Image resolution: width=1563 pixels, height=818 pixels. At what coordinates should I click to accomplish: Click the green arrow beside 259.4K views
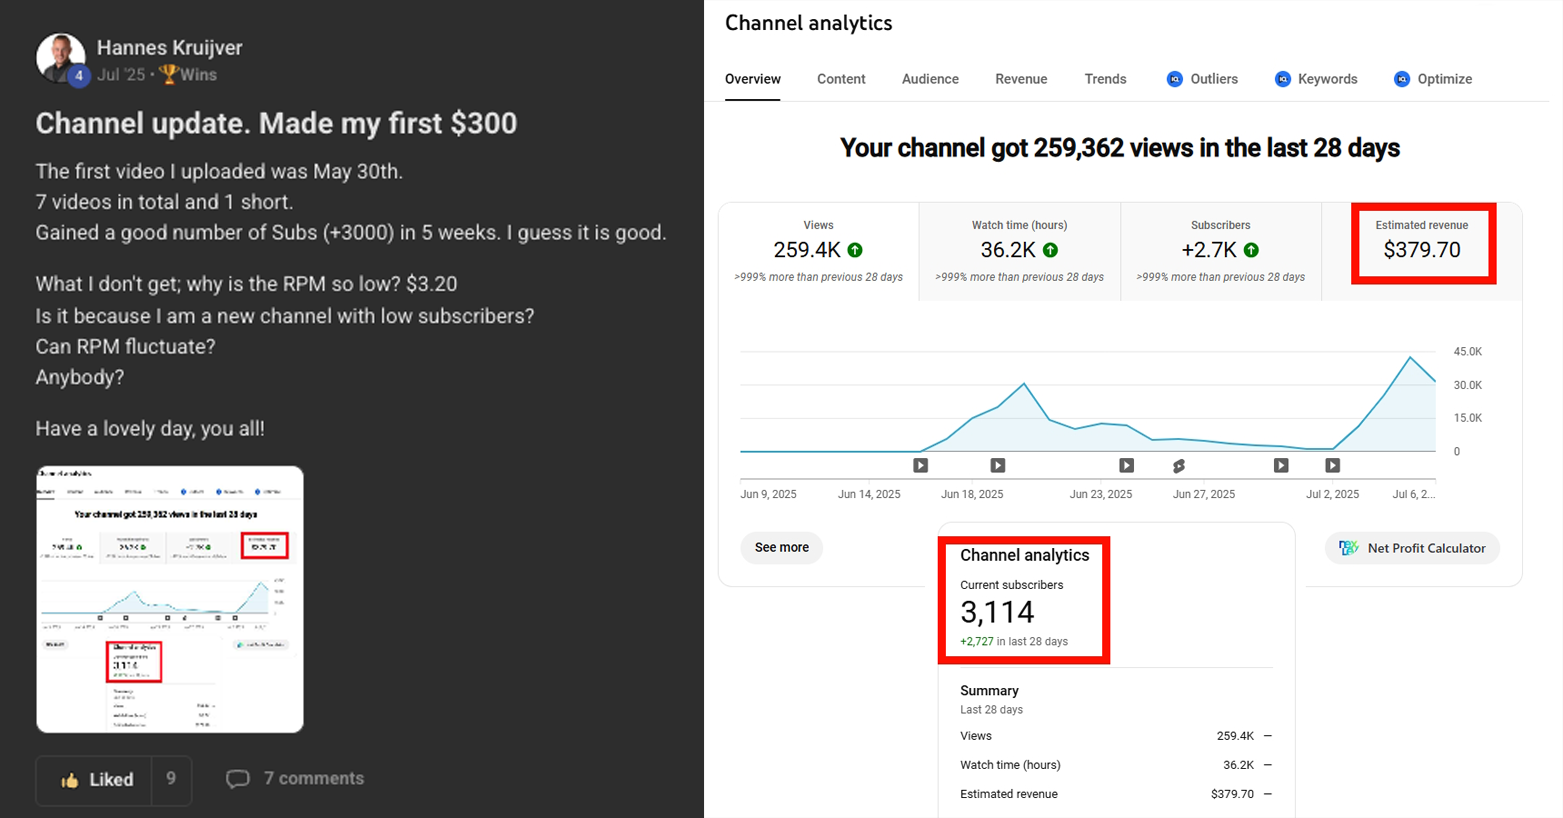tap(855, 250)
